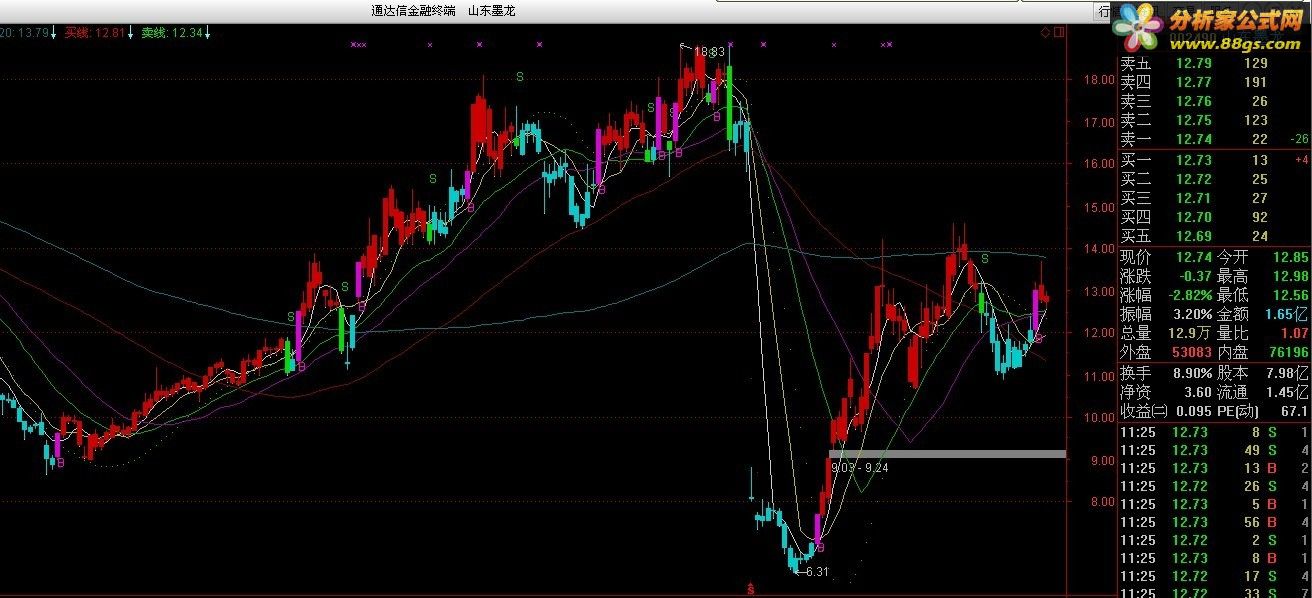Select the 买五 12.69 order row

point(1213,236)
